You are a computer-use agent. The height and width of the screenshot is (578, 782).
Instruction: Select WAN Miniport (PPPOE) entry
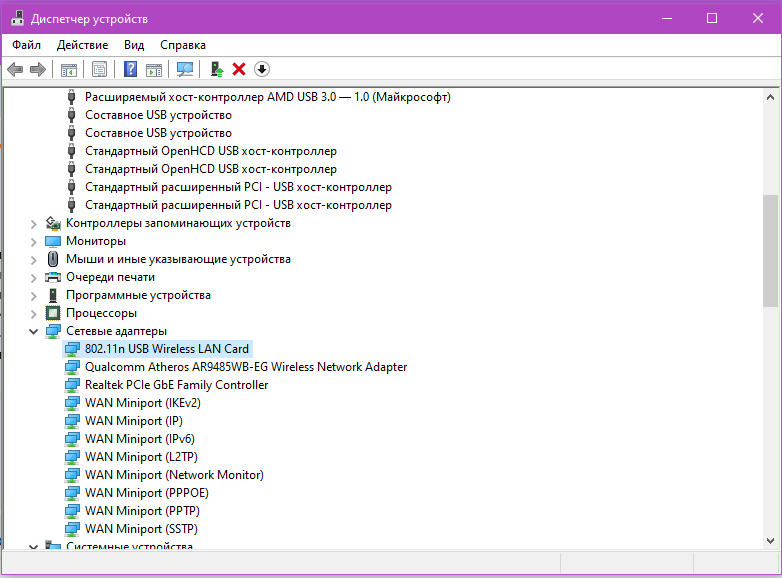tap(147, 493)
